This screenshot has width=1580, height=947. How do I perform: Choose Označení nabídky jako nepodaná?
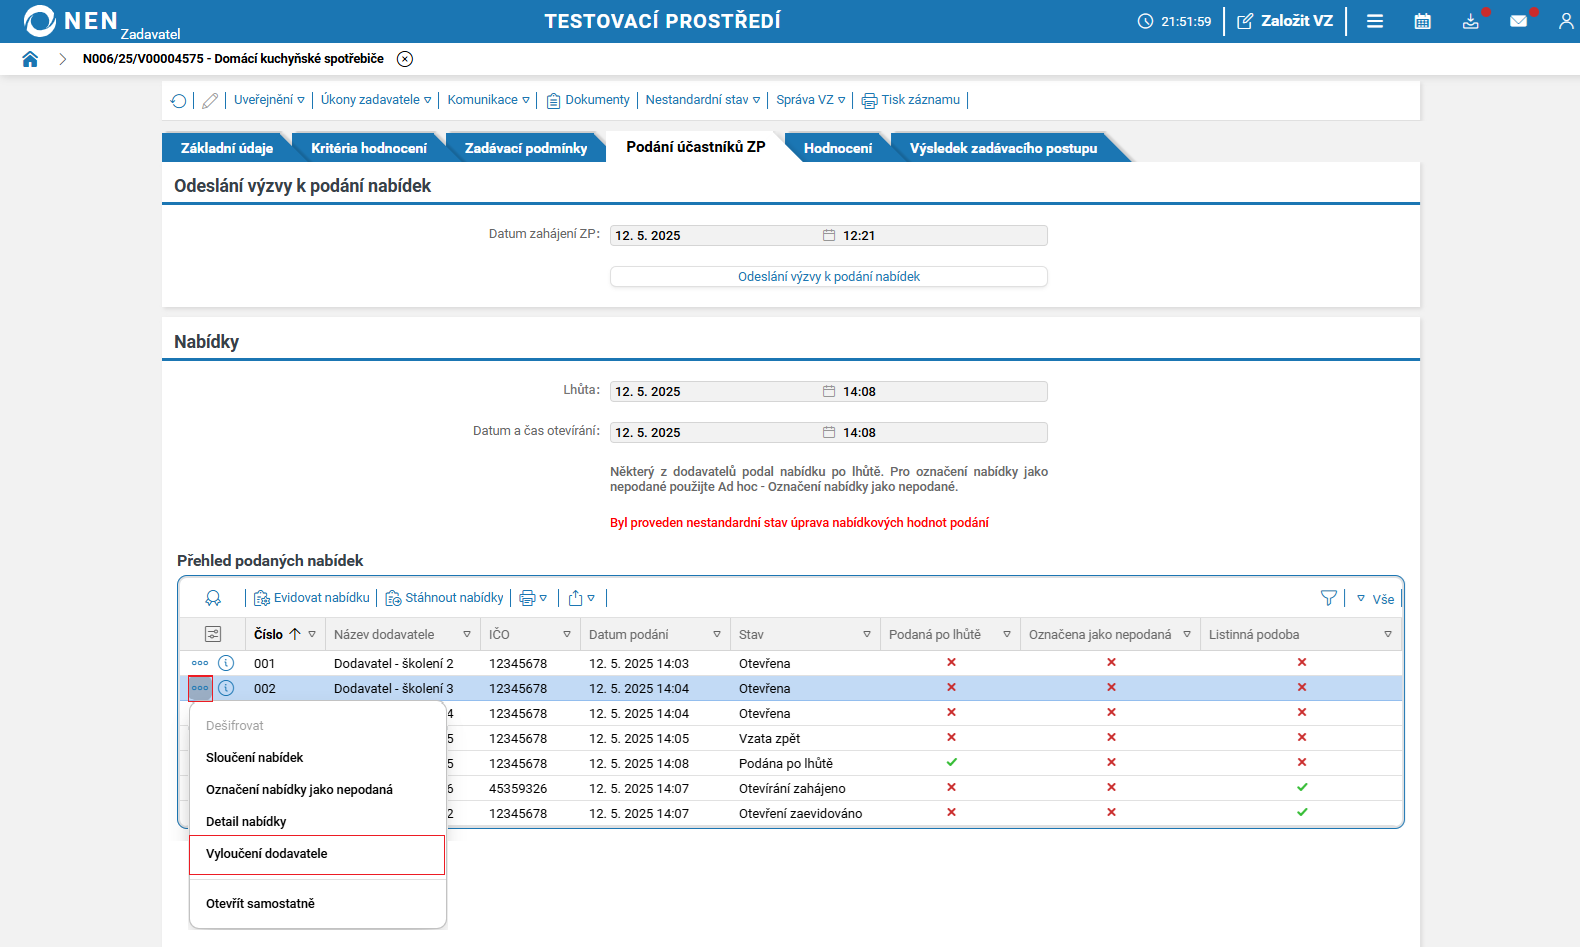pos(299,790)
